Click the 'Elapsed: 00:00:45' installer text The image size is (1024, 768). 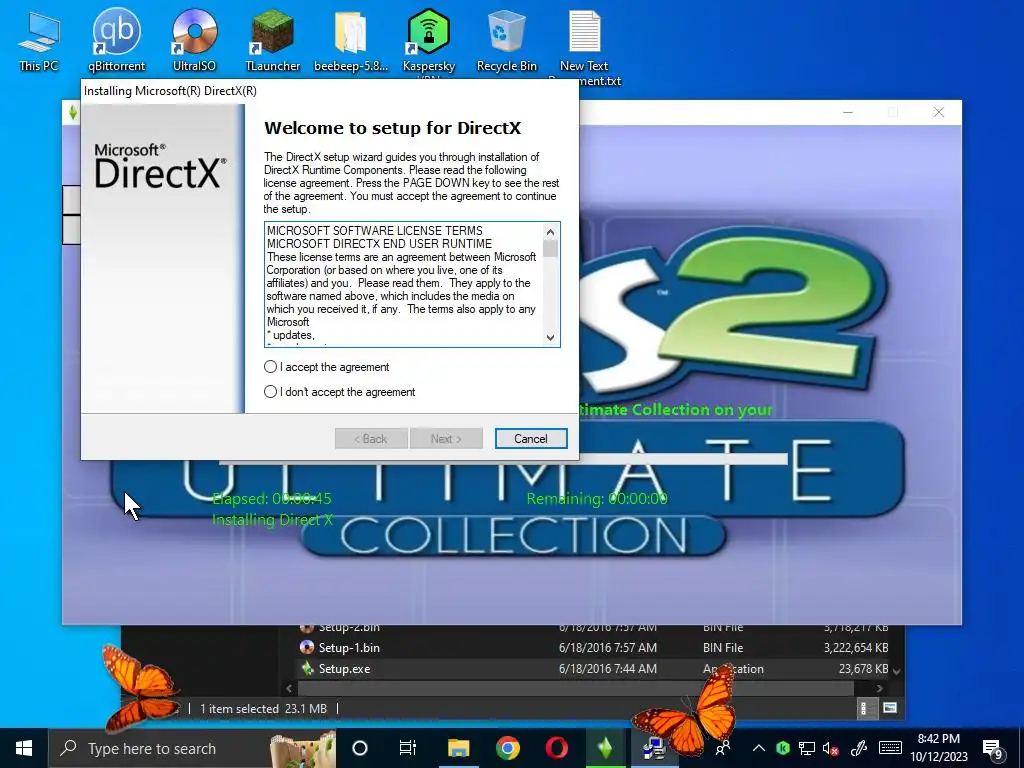pos(272,499)
